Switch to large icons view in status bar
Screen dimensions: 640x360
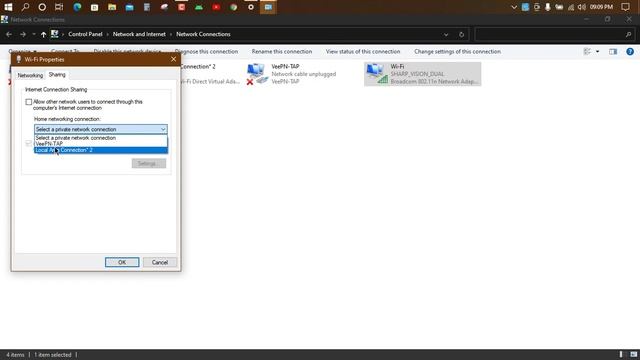coord(633,355)
